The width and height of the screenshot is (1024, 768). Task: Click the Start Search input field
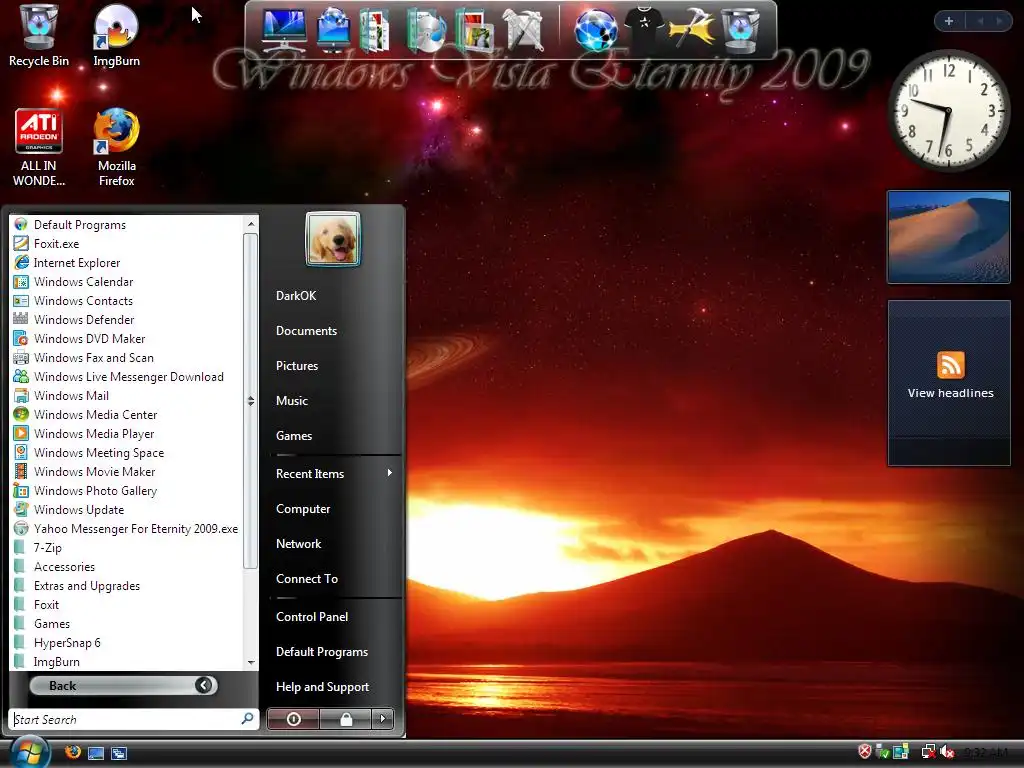click(x=126, y=719)
